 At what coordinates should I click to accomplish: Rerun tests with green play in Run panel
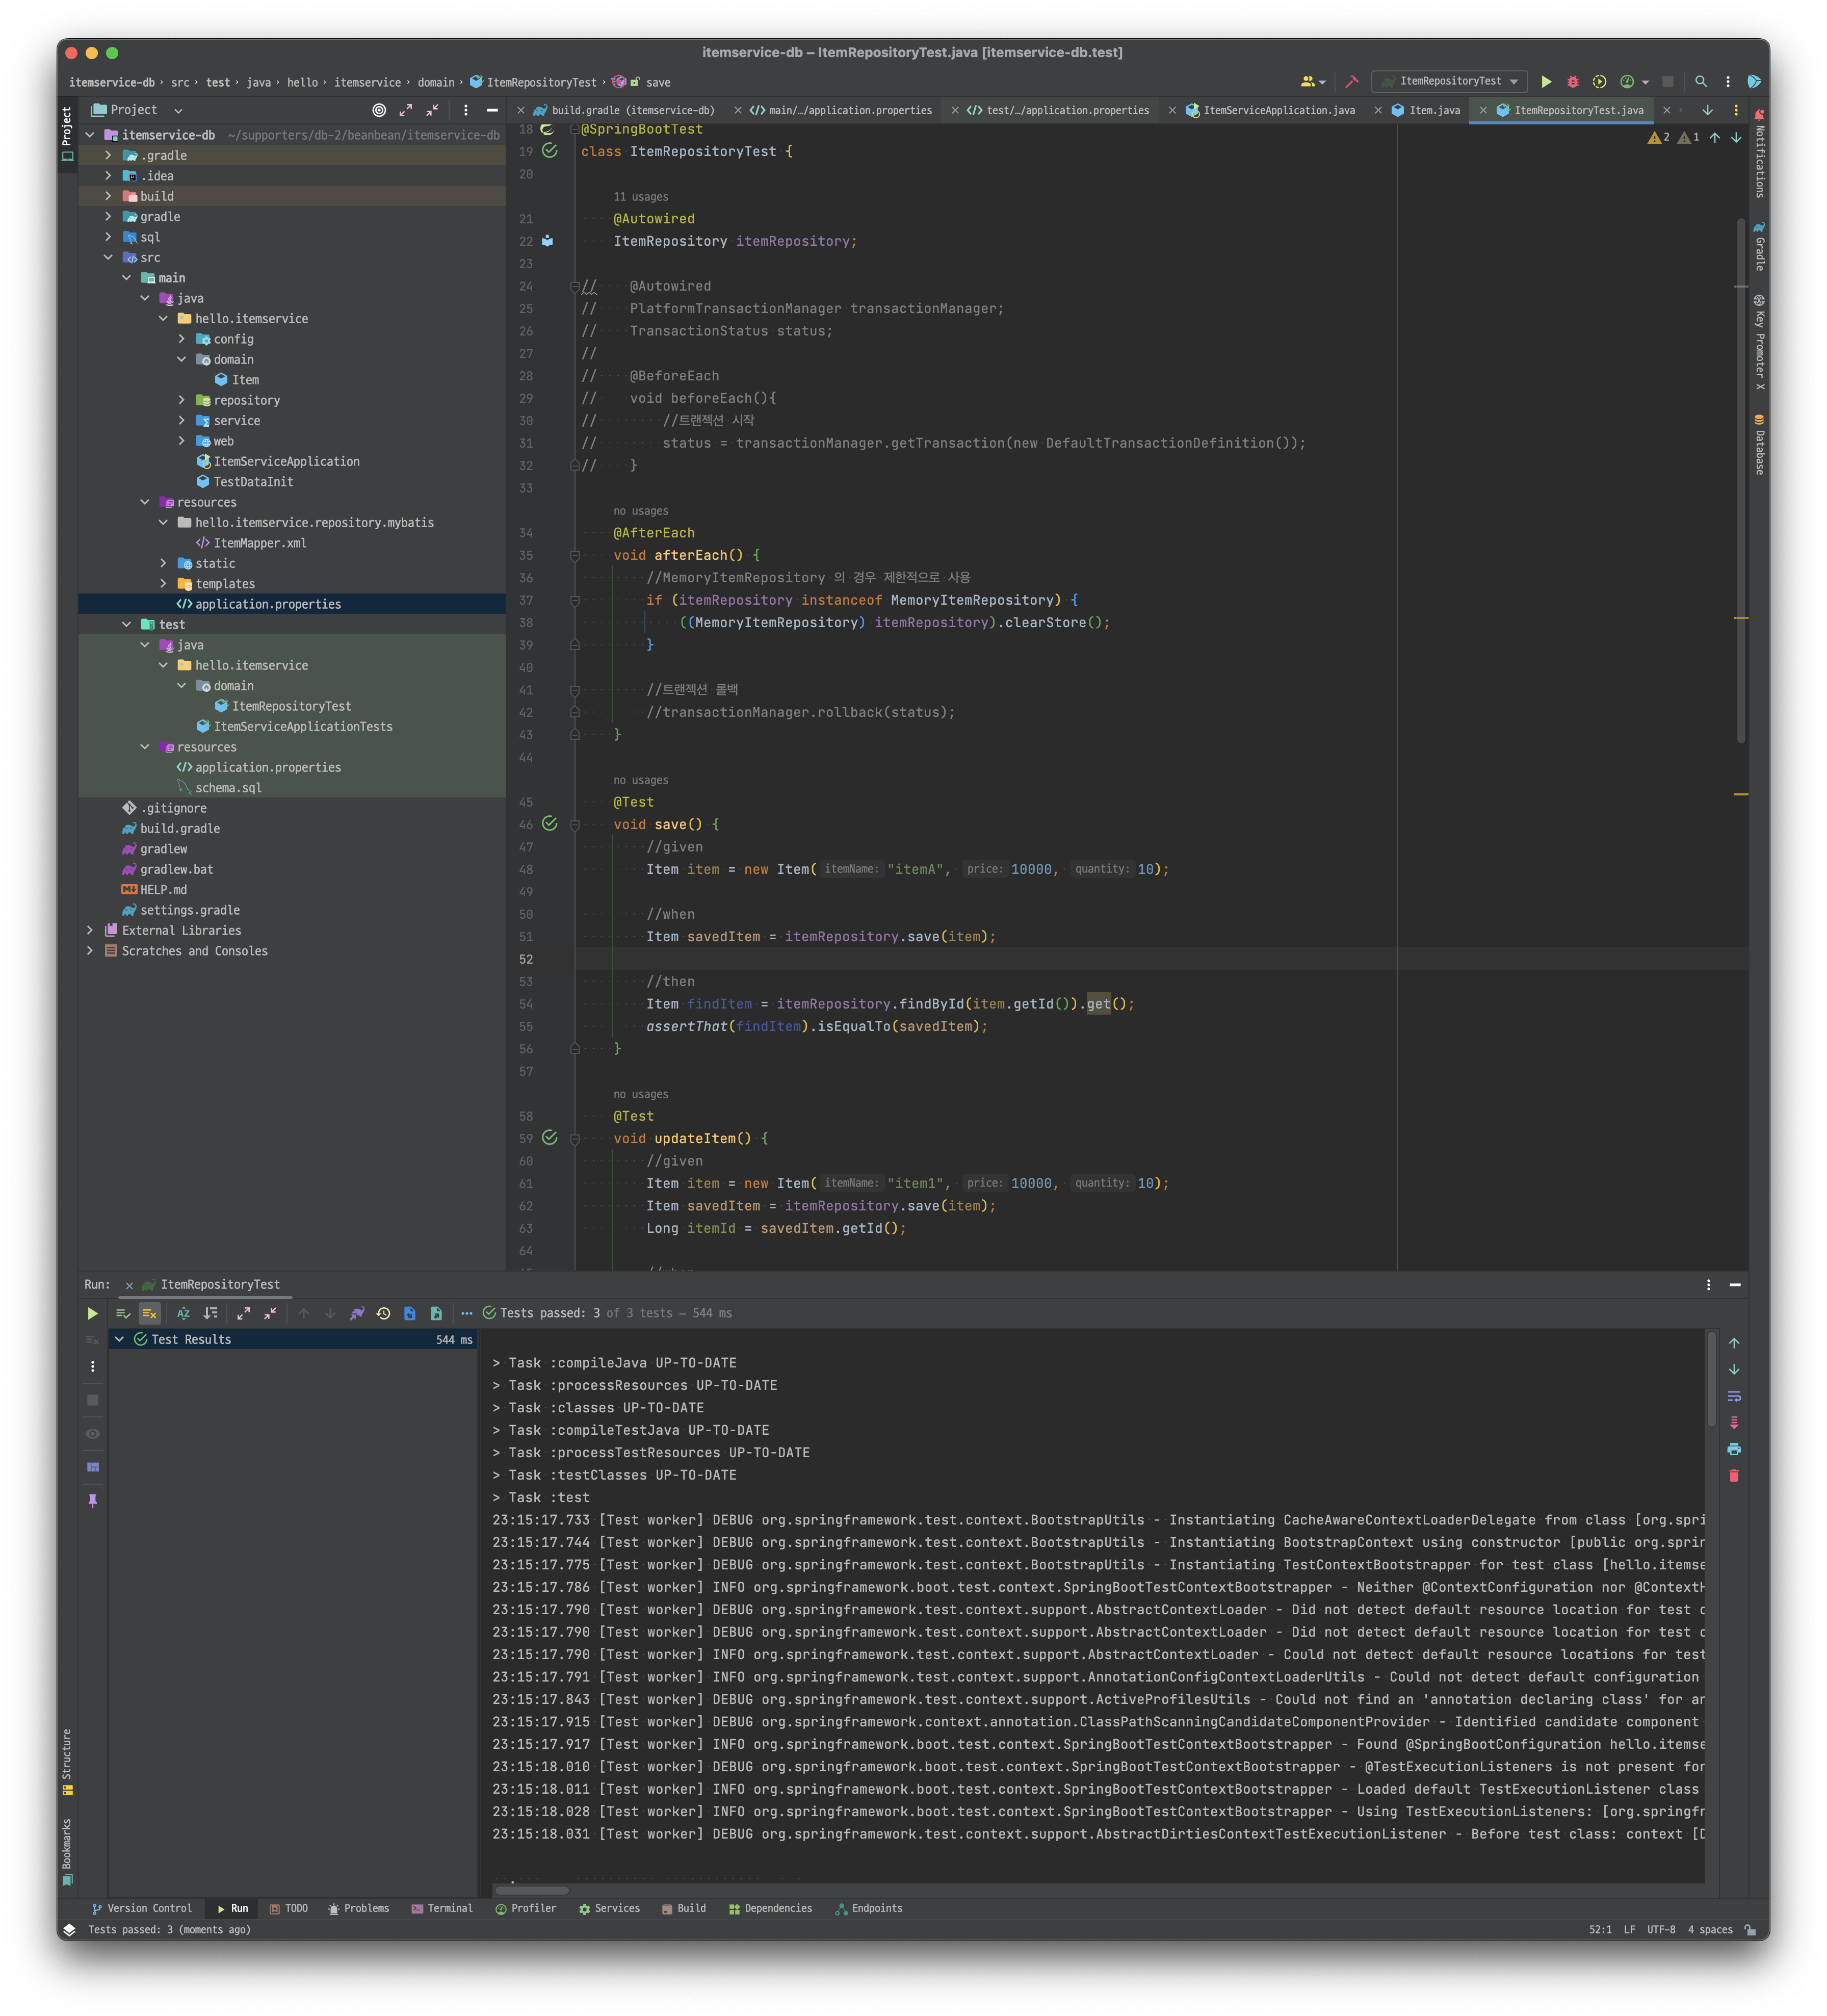92,1313
